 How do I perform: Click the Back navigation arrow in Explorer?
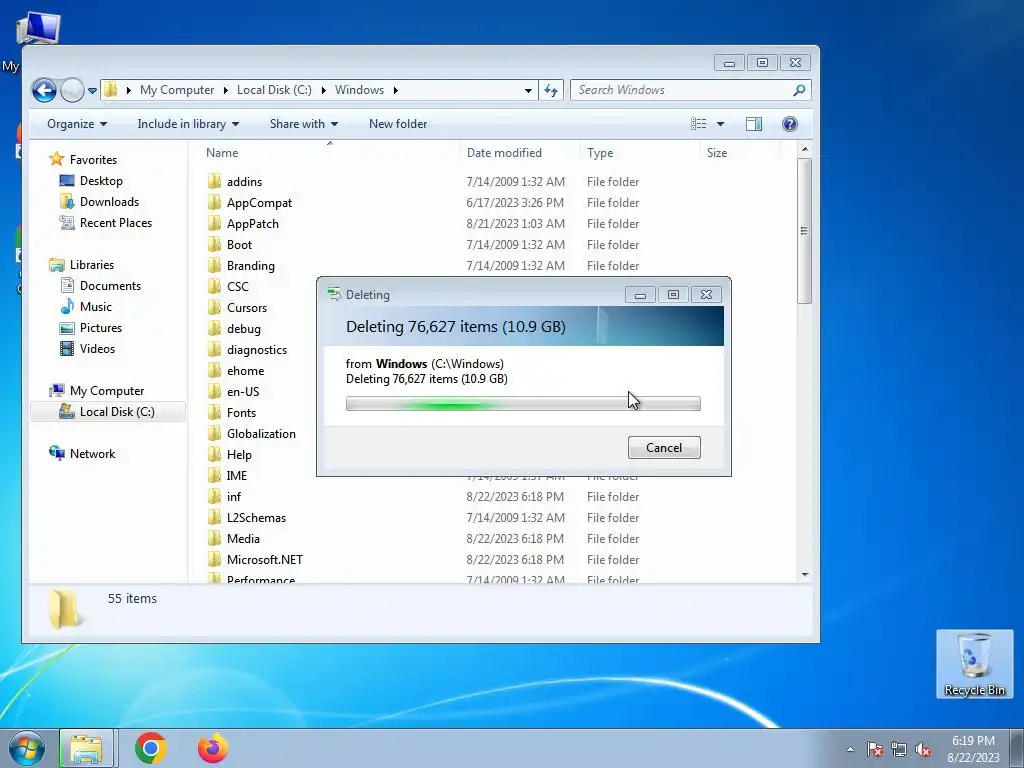pos(44,90)
